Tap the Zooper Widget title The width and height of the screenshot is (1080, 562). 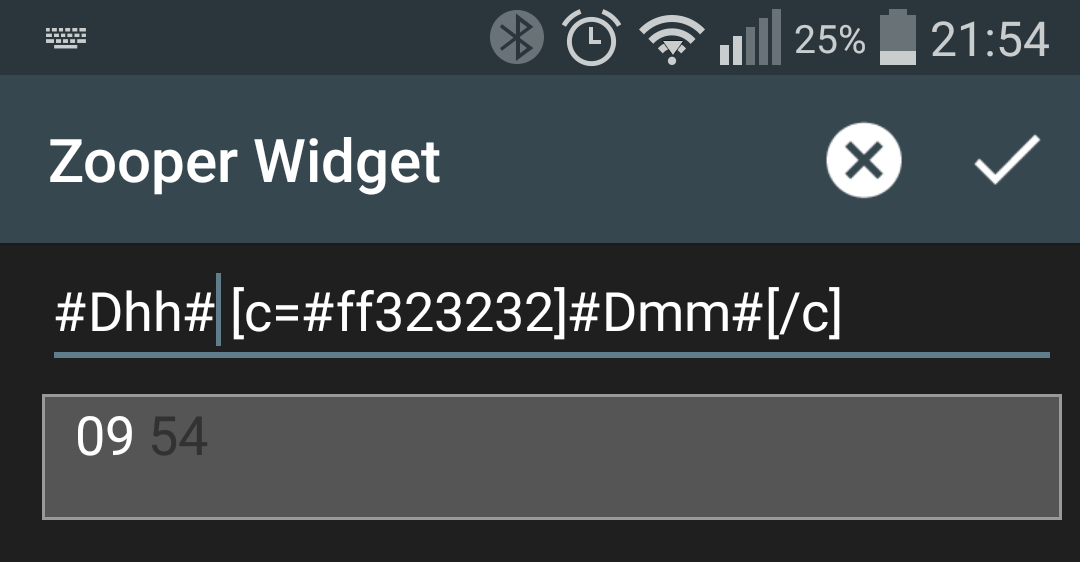[245, 163]
